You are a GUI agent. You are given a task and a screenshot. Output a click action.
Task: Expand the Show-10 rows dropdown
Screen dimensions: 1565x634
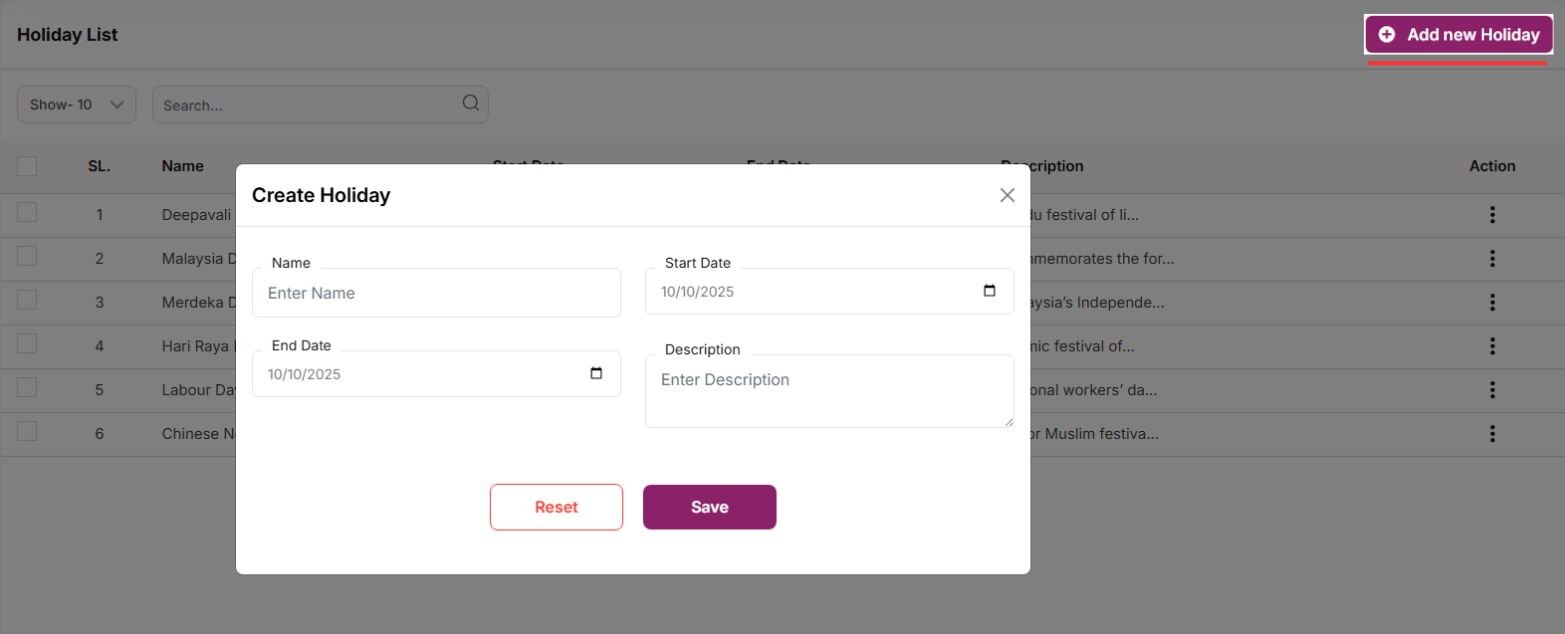click(76, 104)
